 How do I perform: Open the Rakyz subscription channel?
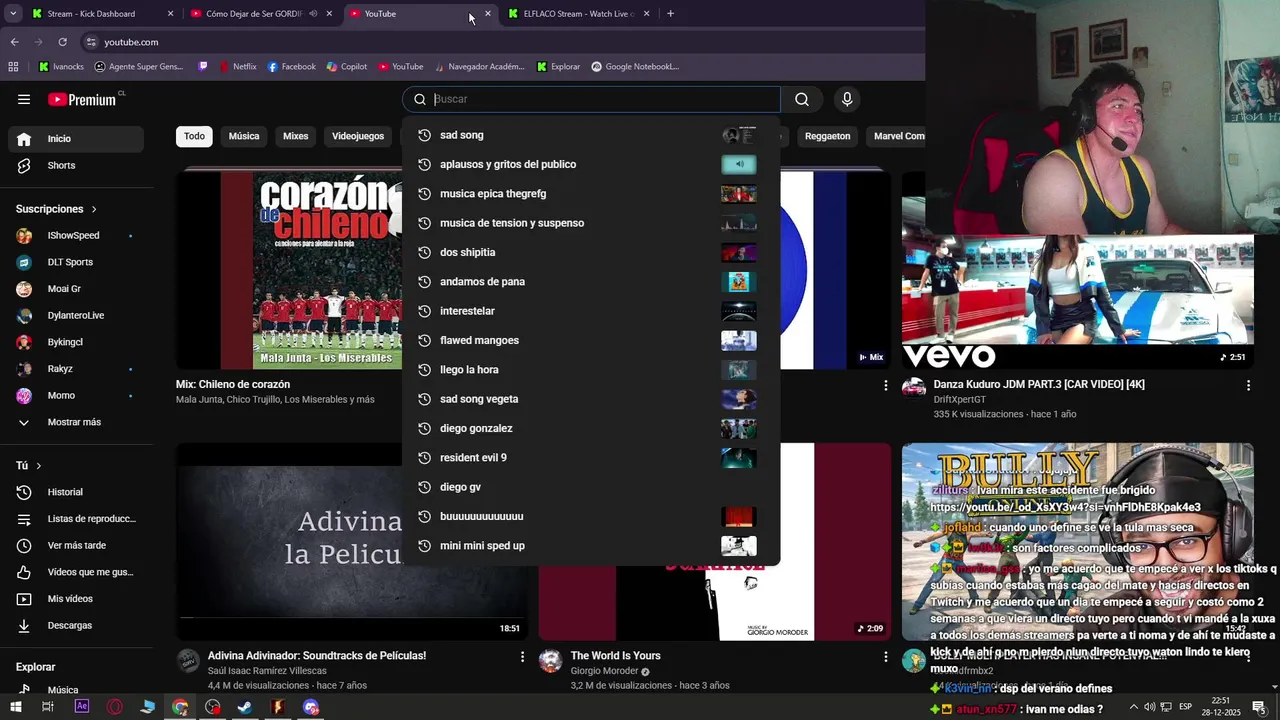point(76,369)
